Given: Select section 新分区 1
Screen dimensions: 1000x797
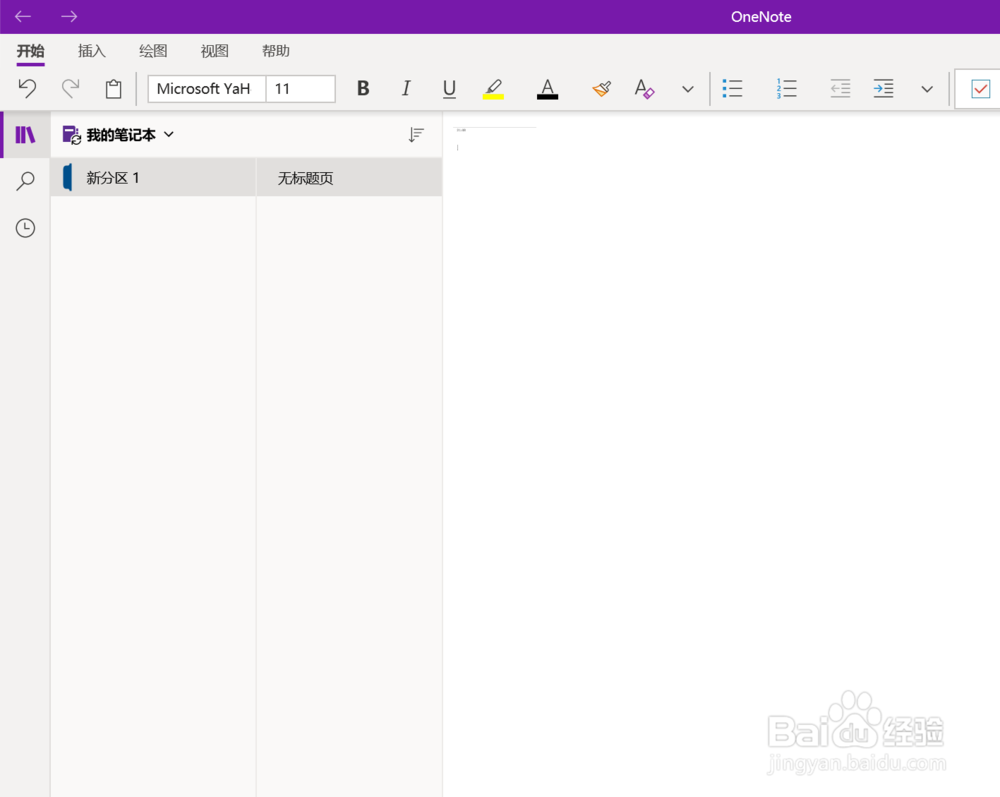Looking at the screenshot, I should [x=153, y=177].
